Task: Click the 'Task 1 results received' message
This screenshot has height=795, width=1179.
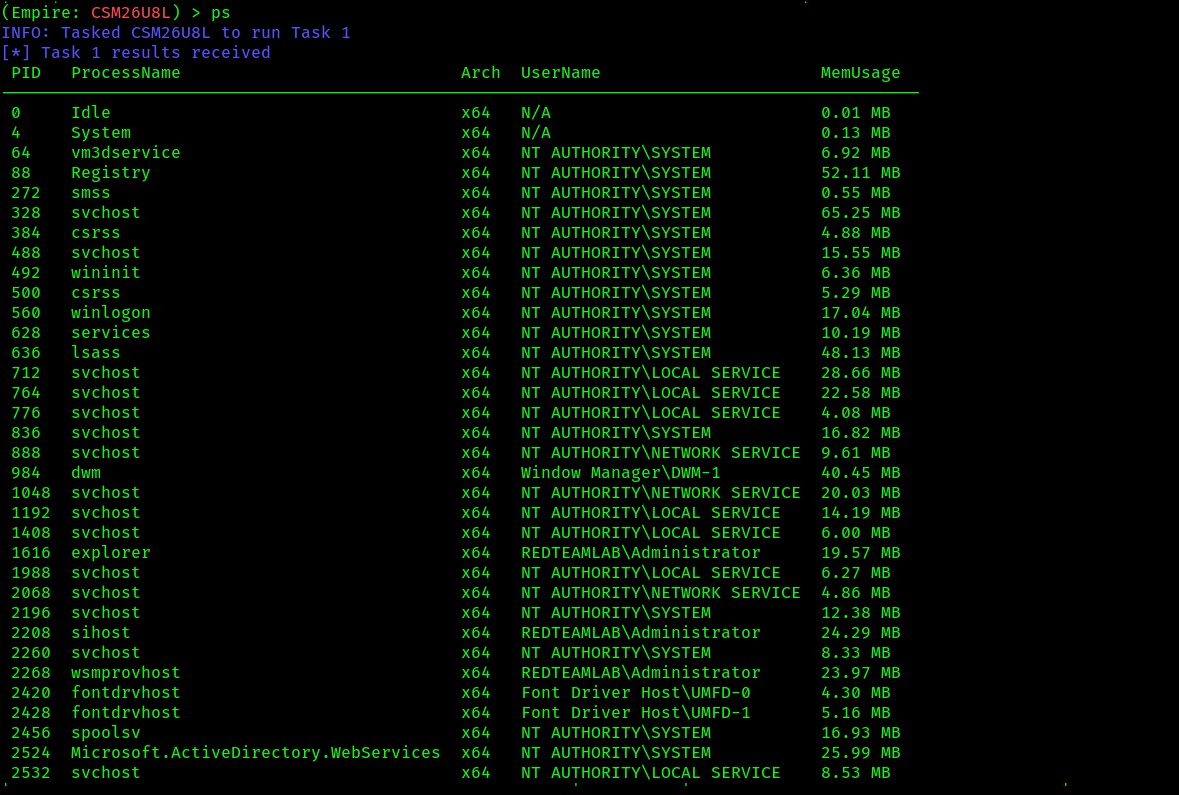Action: click(x=156, y=53)
